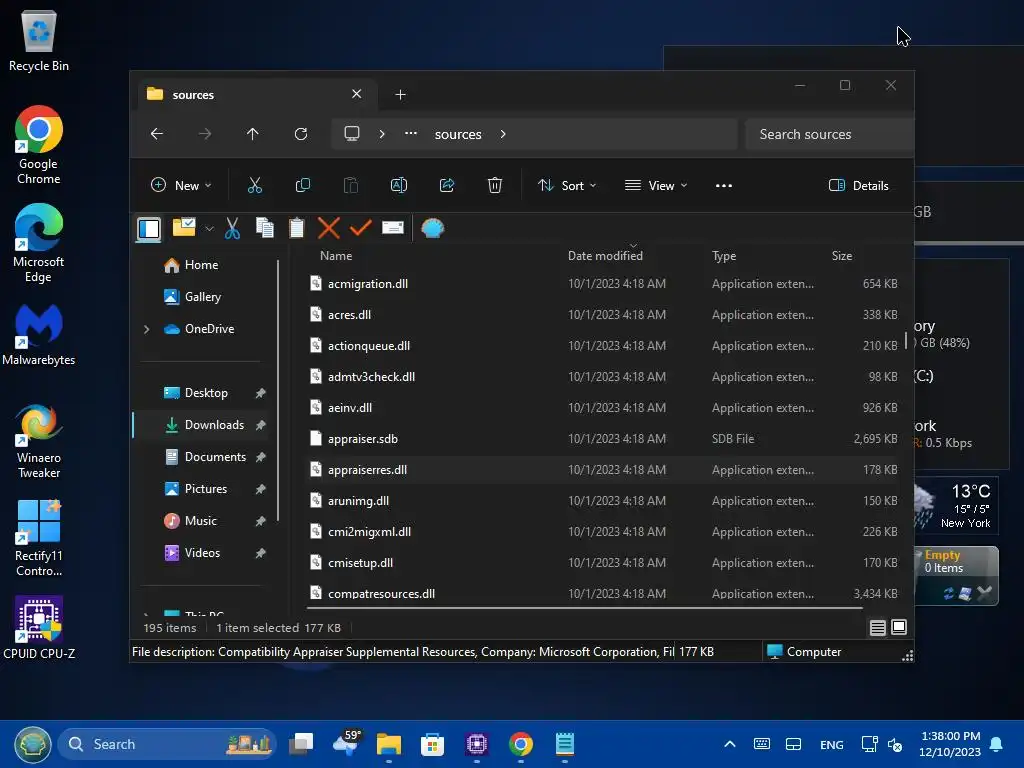Click the orange X delete icon
This screenshot has height=768, width=1024.
point(328,228)
